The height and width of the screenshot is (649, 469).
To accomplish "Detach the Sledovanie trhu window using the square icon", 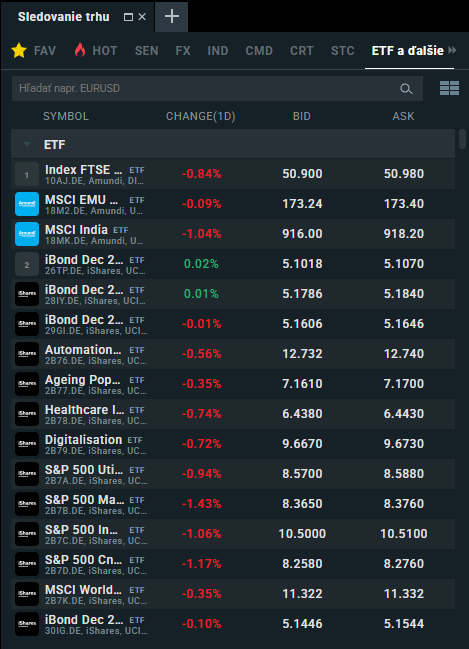I will 128,17.
